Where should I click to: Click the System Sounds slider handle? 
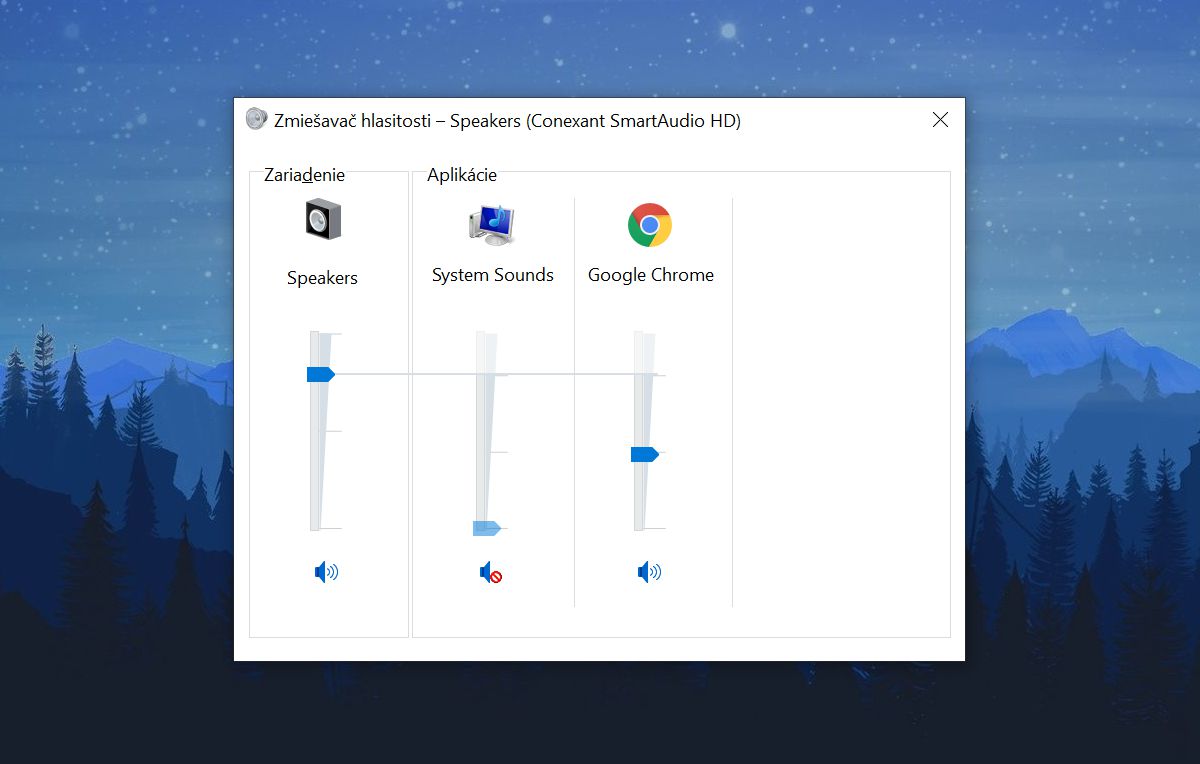486,528
